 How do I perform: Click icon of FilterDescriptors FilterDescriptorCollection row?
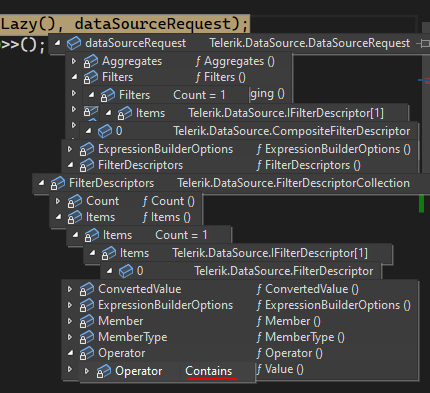58,183
